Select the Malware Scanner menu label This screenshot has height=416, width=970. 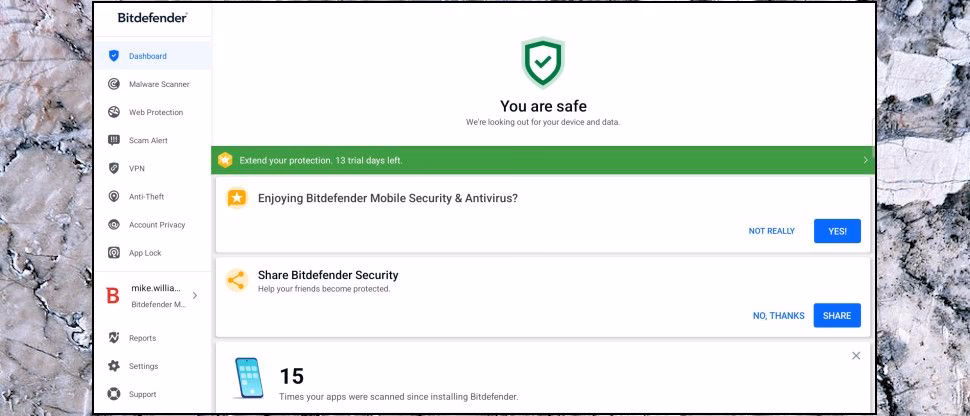[x=159, y=84]
